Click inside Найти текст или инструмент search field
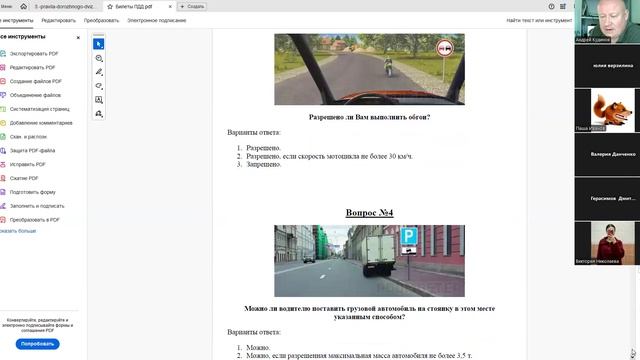 pyautogui.click(x=539, y=20)
